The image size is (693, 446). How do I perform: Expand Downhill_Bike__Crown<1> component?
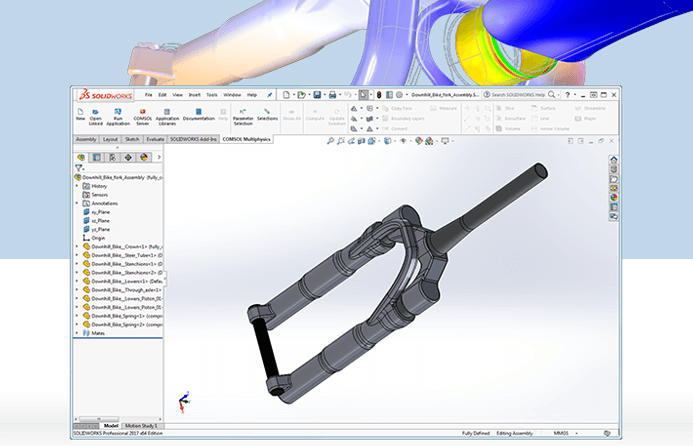[77, 247]
